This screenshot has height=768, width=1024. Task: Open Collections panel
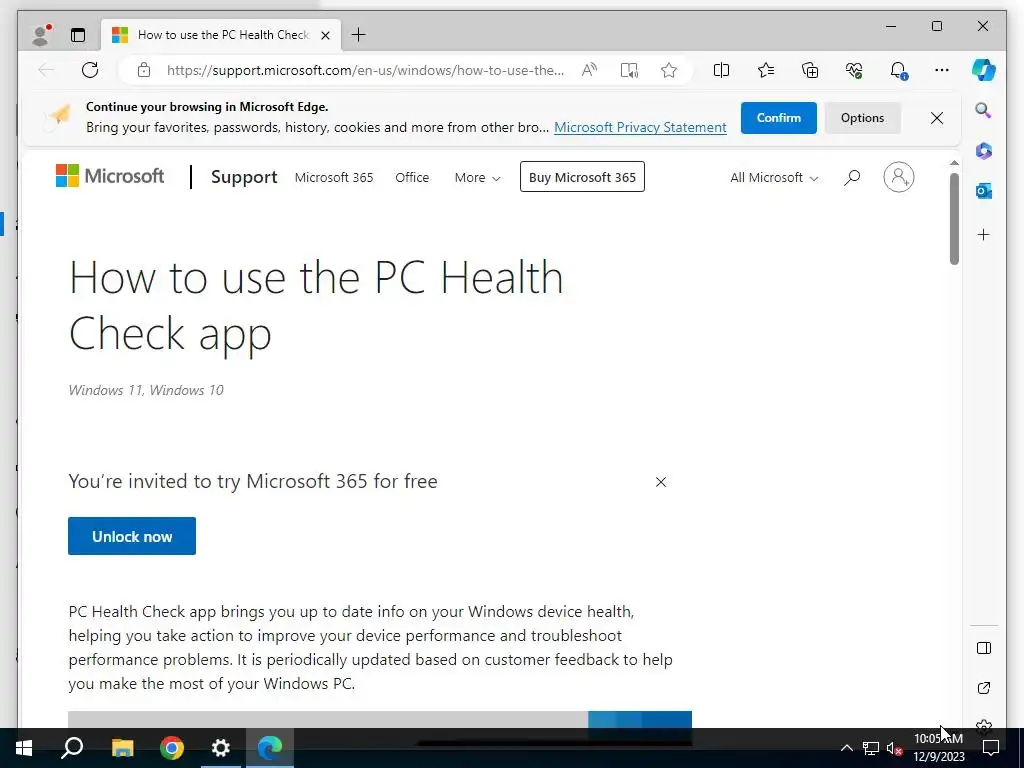click(x=810, y=70)
